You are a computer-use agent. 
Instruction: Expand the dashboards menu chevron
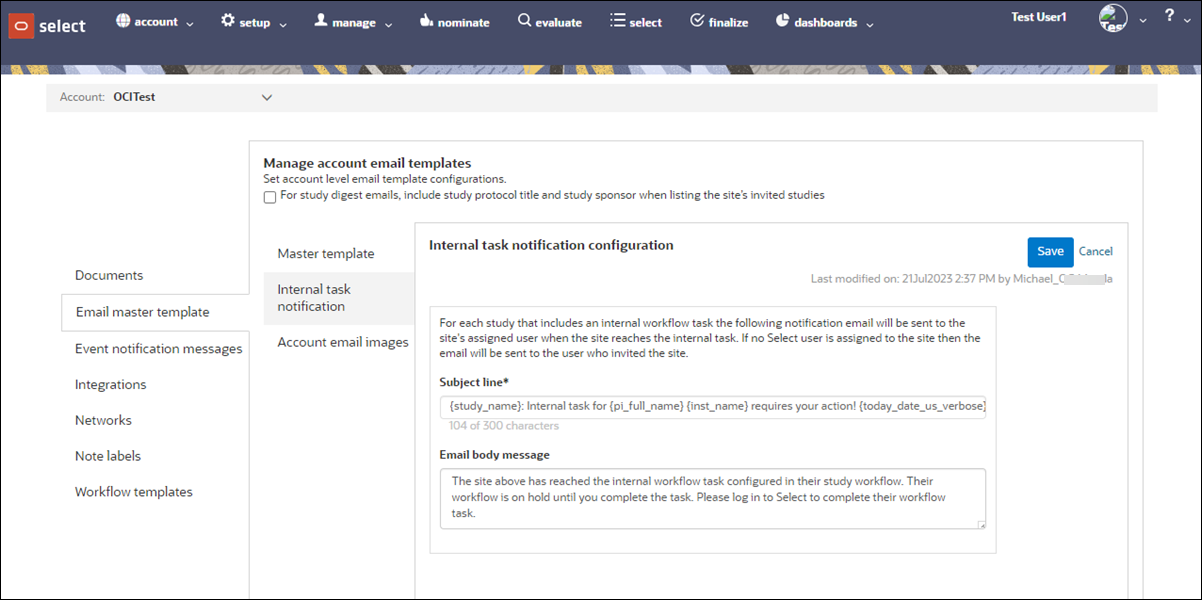(870, 24)
